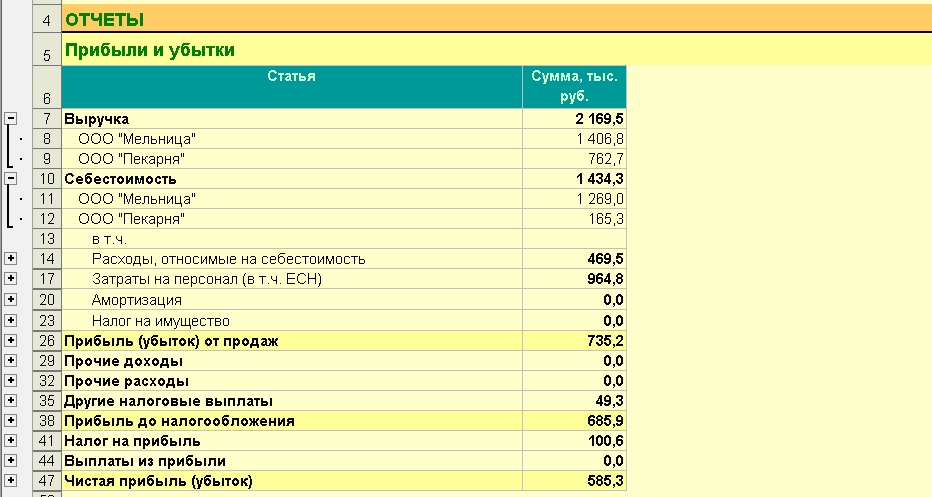Select row 13 header
This screenshot has width=932, height=497.
click(x=47, y=239)
